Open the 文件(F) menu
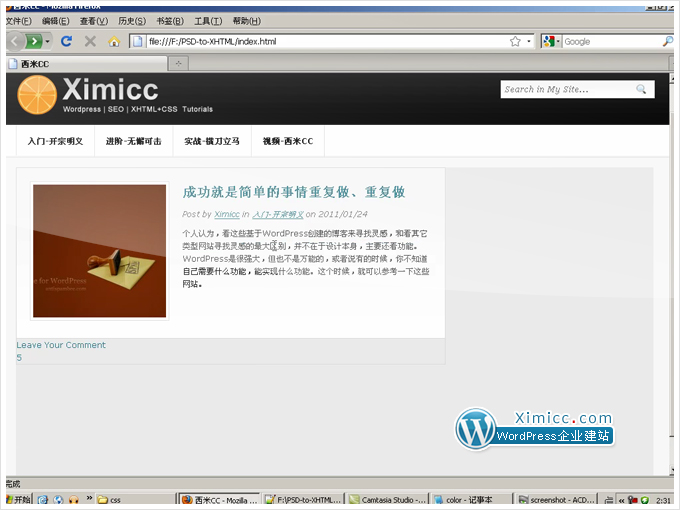Viewport: 680px width, 510px height. click(19, 21)
